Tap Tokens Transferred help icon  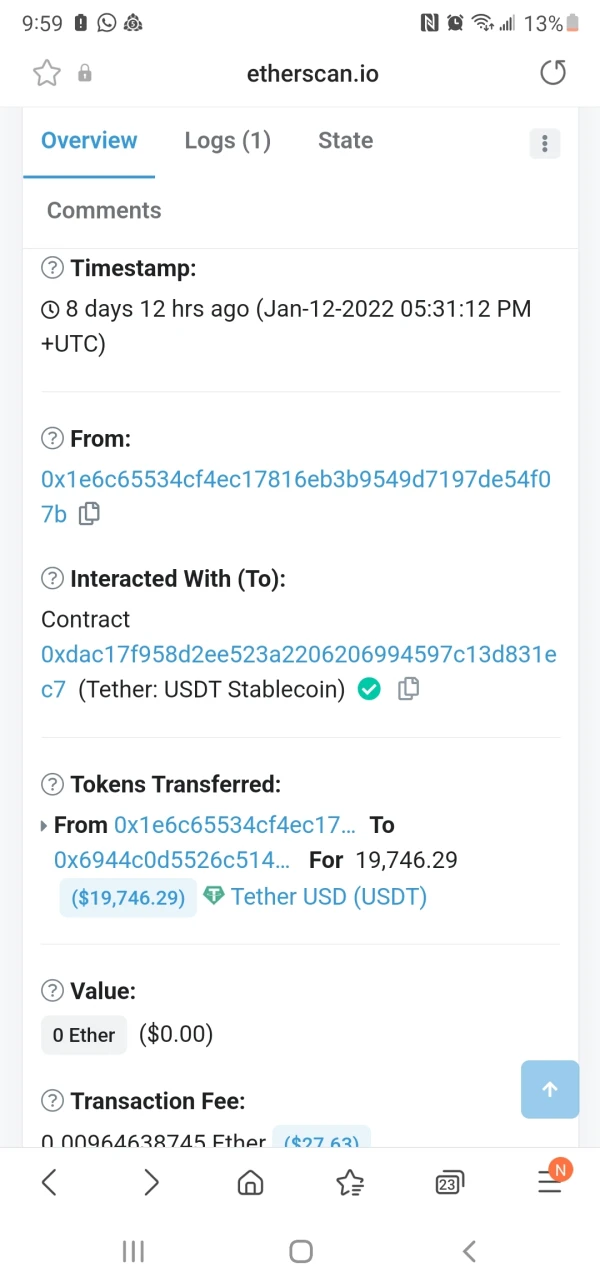(52, 784)
